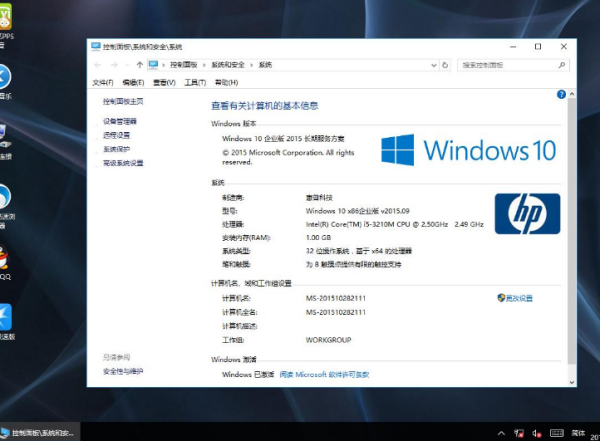This screenshot has width=600, height=441.
Task: Expand the address bar history dropdown
Action: pyautogui.click(x=434, y=65)
